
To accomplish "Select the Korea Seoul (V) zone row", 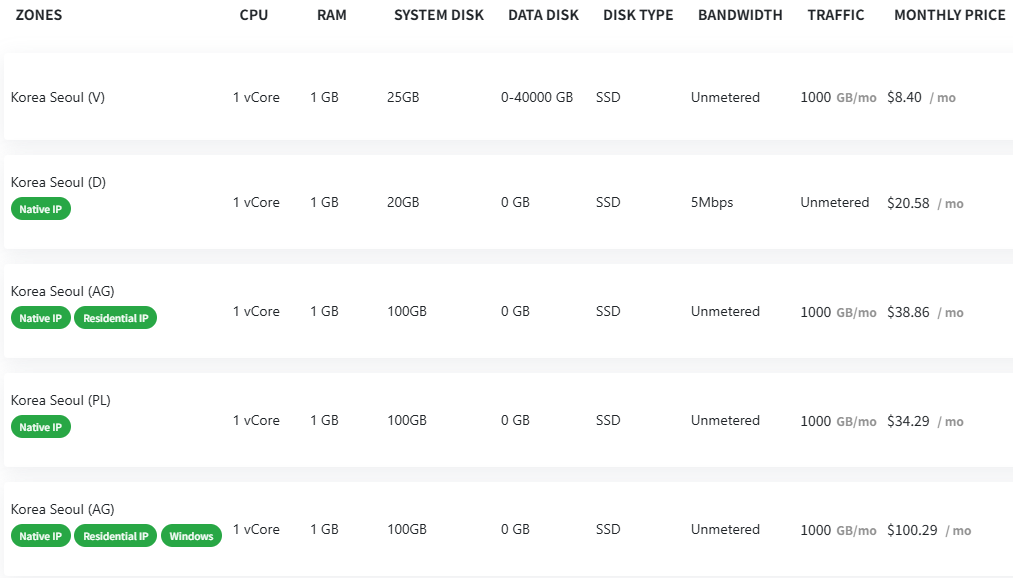I will tap(58, 98).
